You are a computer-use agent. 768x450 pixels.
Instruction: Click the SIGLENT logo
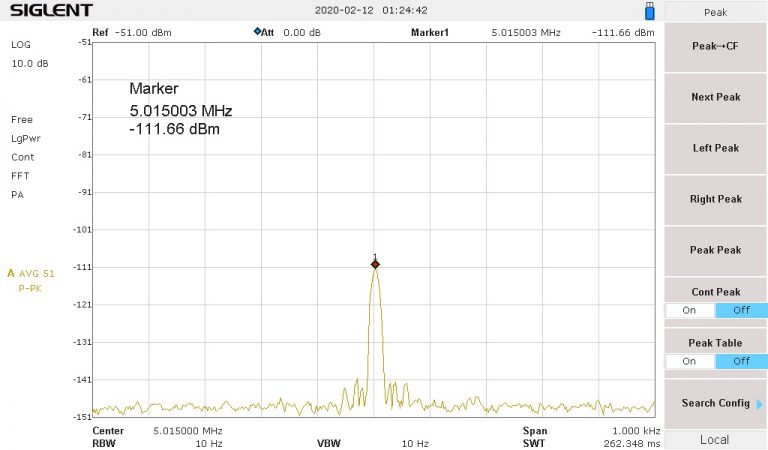coord(52,11)
